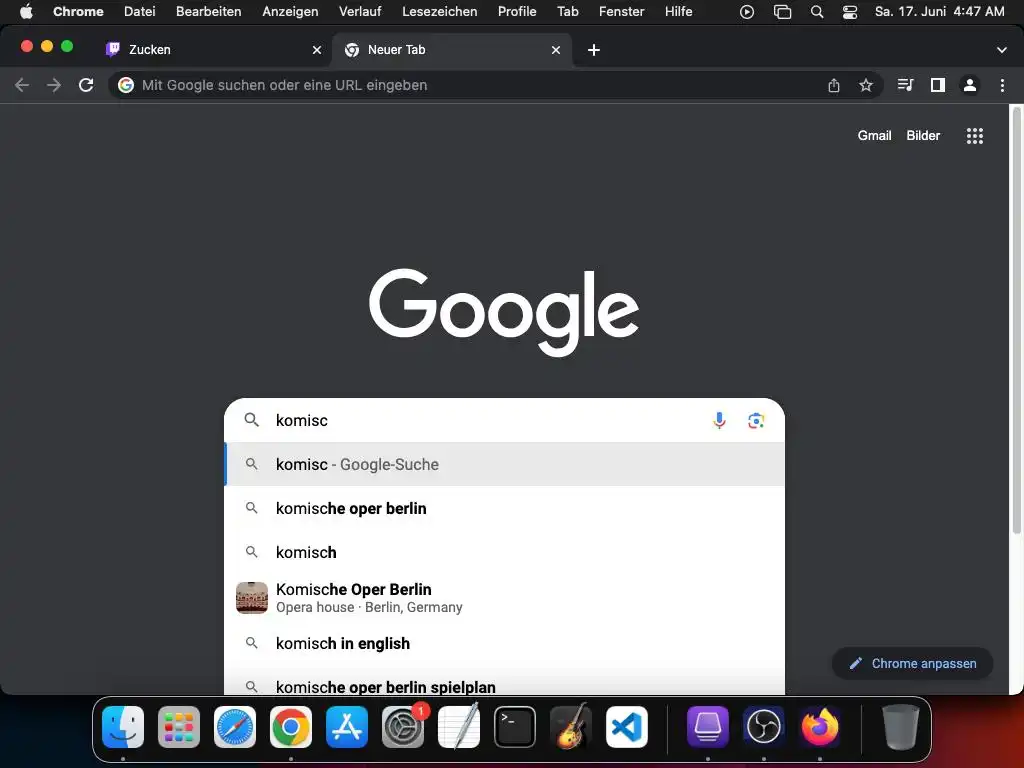Open the Datei menu
This screenshot has width=1024, height=768.
(x=140, y=12)
